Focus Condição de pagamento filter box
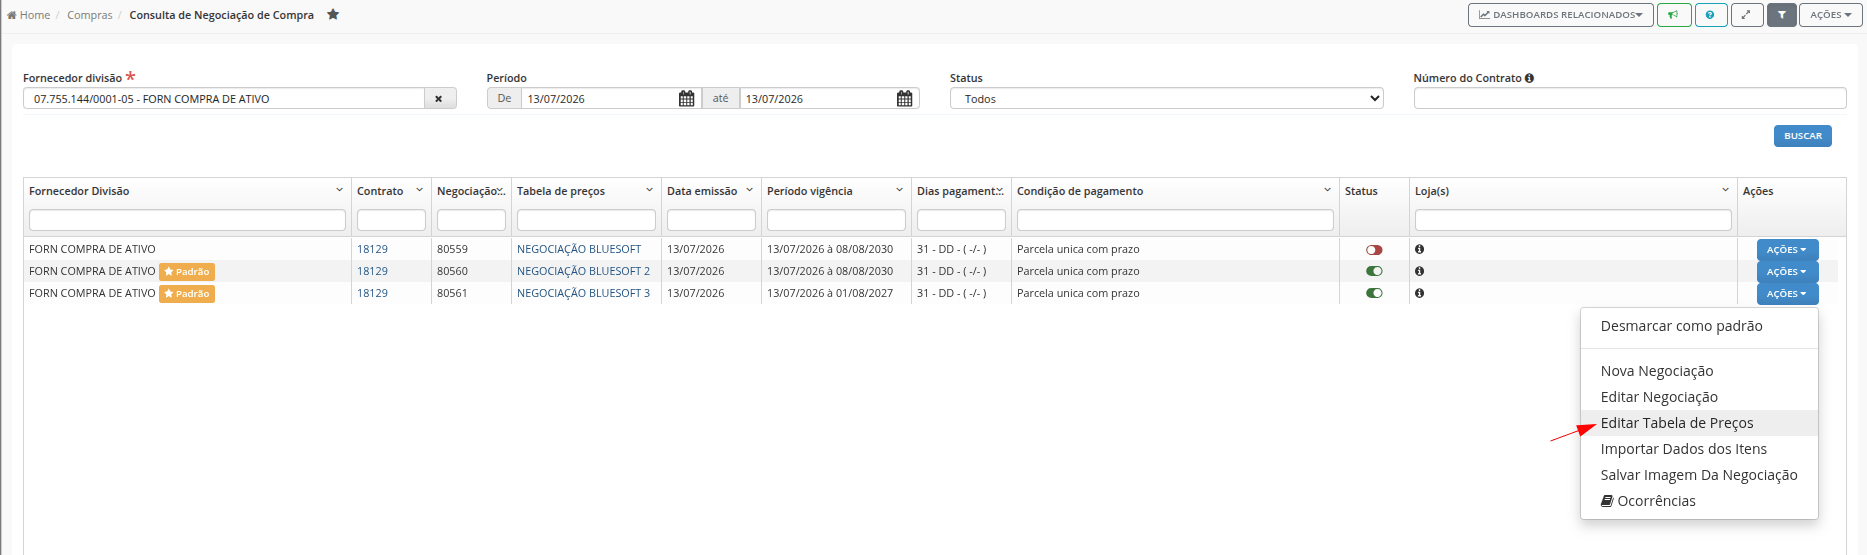Viewport: 1867px width, 555px height. 1175,220
